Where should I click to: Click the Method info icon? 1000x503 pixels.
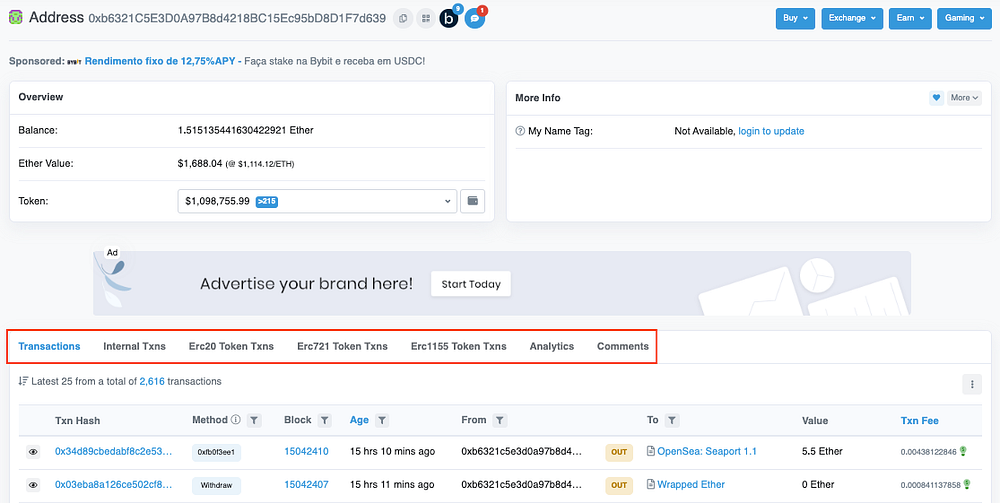(235, 419)
